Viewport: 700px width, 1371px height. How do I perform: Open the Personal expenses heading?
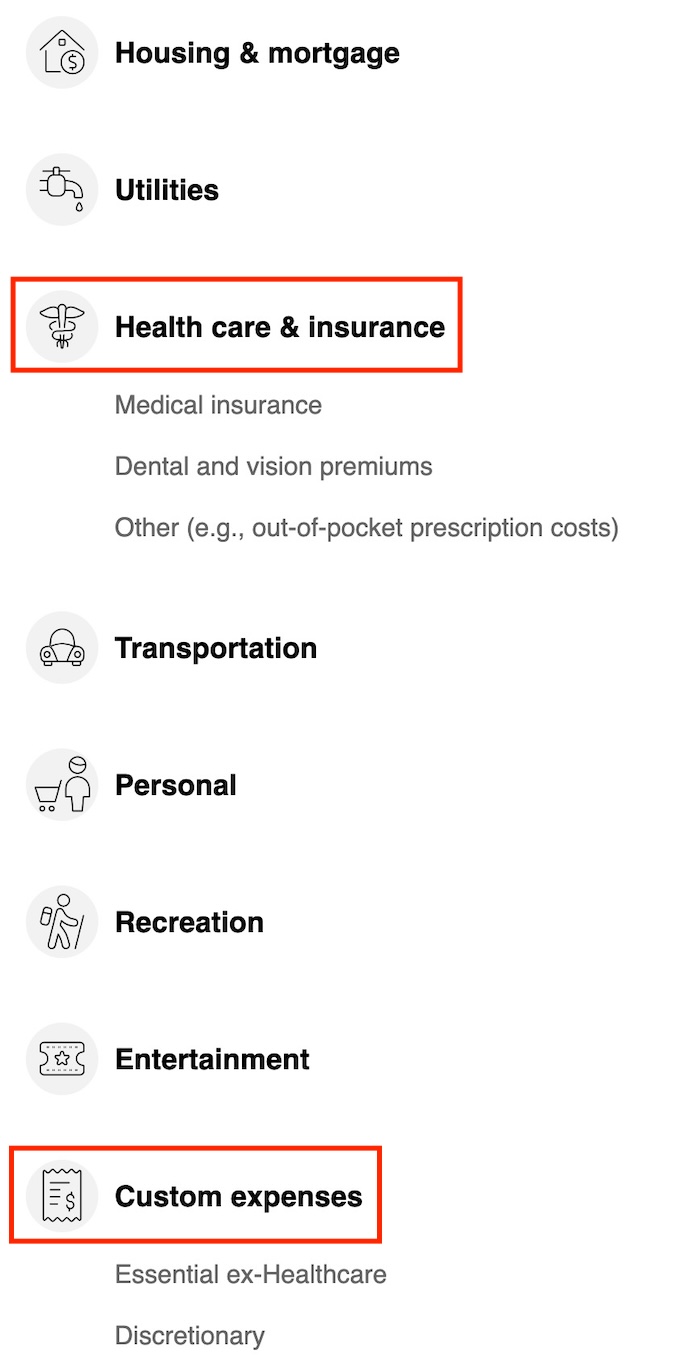tap(176, 785)
